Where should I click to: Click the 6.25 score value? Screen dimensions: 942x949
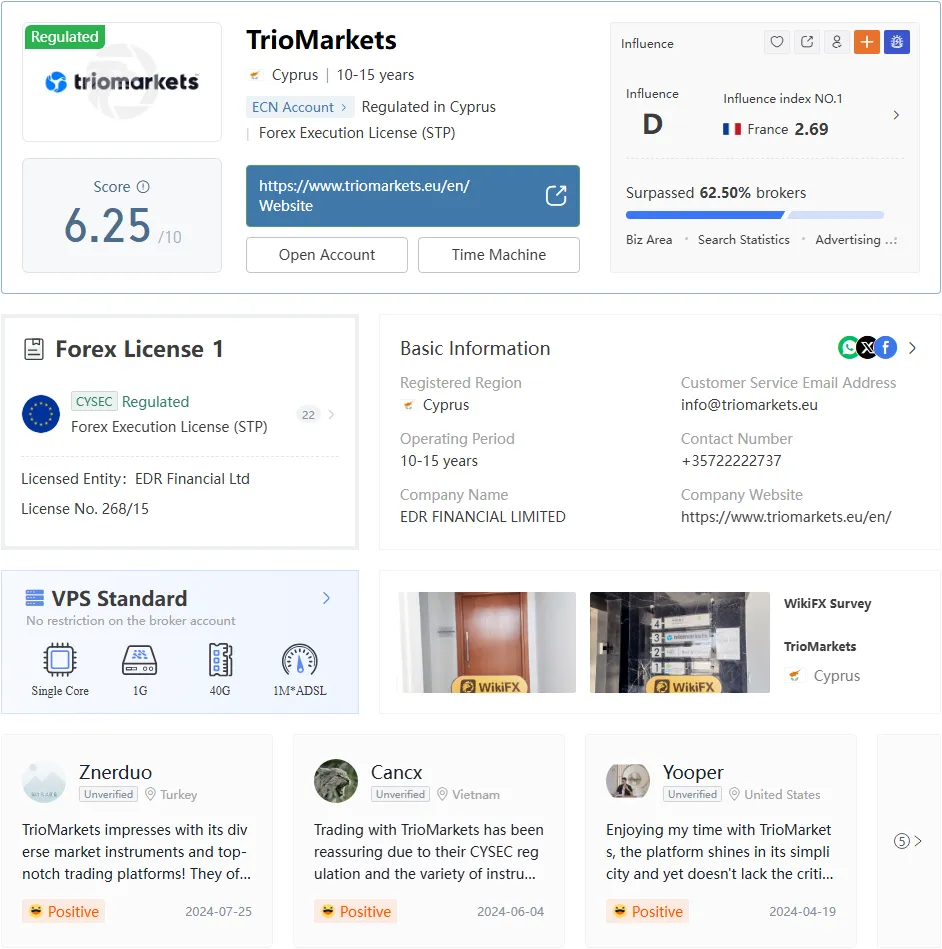tap(107, 225)
